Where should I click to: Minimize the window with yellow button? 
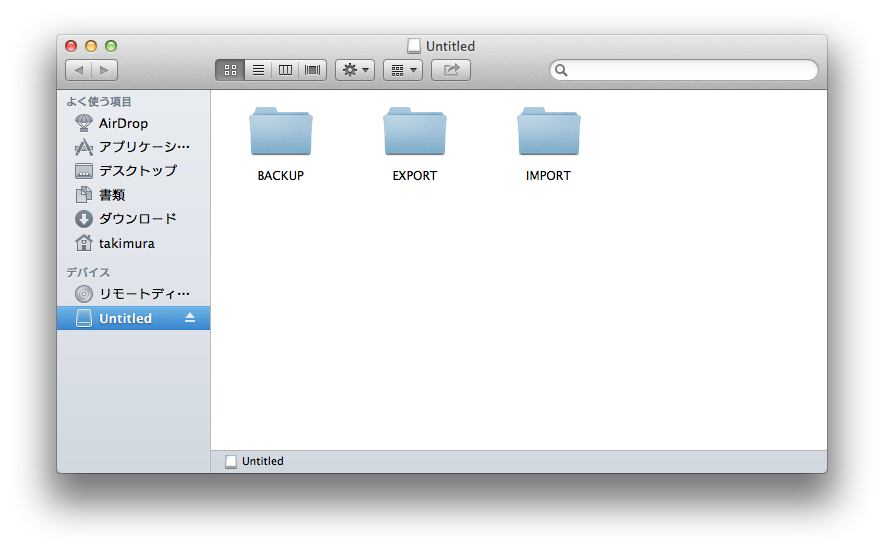[x=91, y=46]
